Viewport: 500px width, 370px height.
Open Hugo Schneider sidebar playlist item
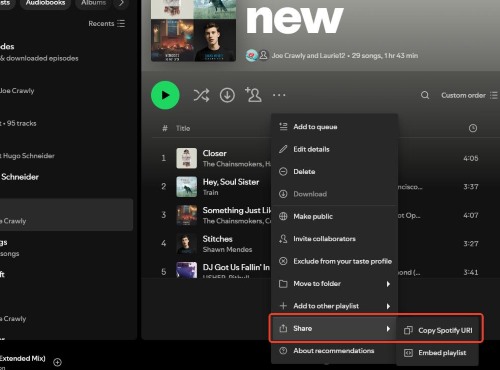point(27,156)
